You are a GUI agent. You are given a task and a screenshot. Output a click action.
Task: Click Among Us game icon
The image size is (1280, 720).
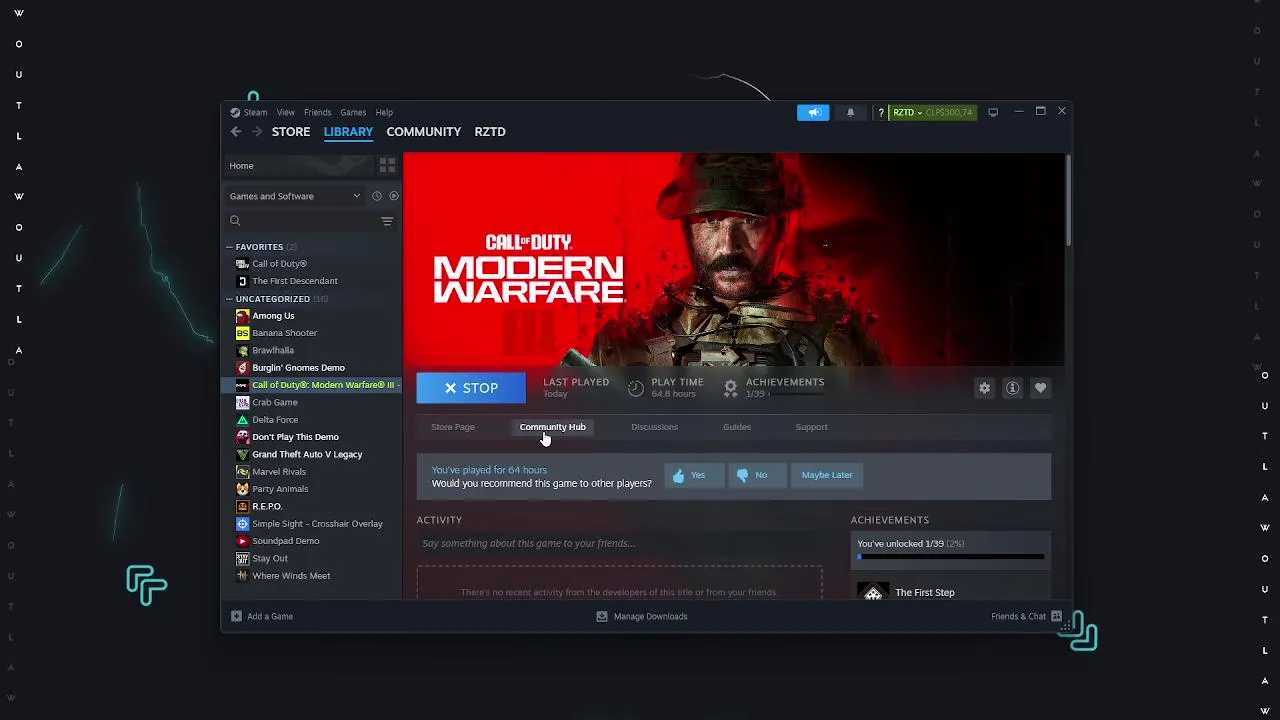242,316
